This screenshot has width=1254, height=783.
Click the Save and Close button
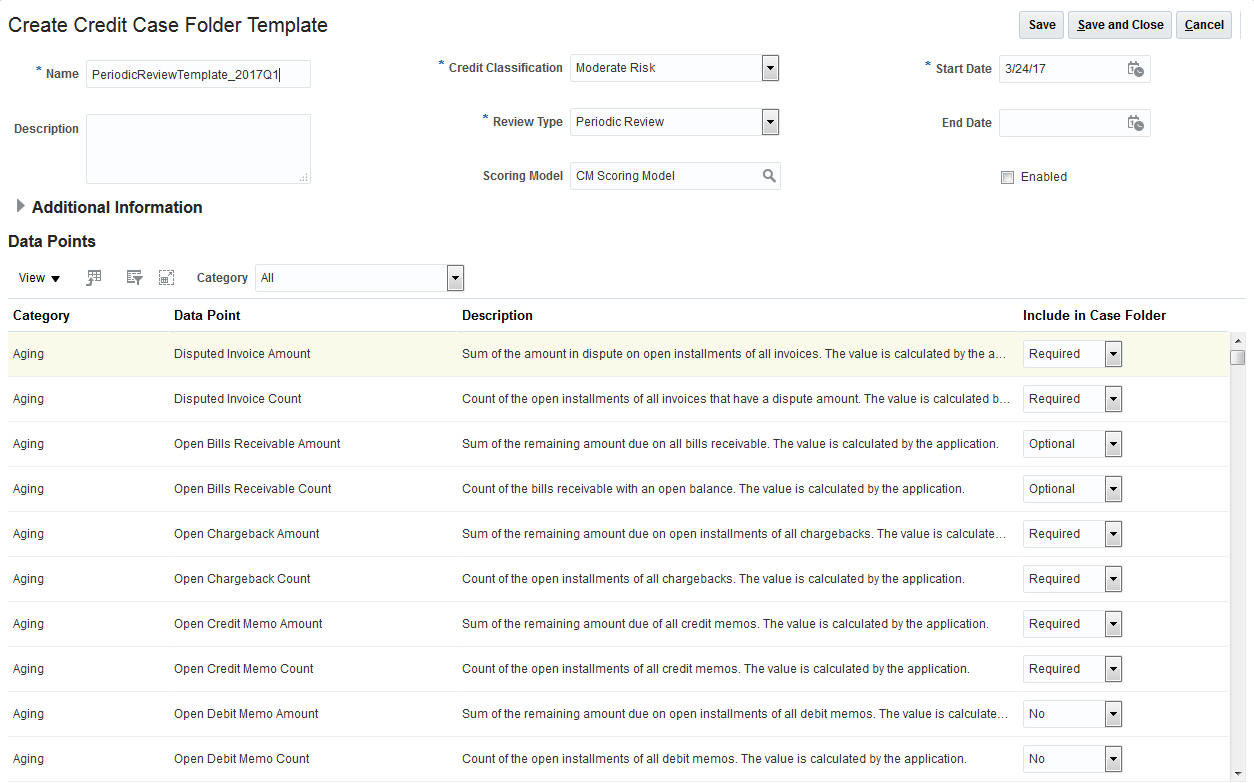click(x=1120, y=25)
